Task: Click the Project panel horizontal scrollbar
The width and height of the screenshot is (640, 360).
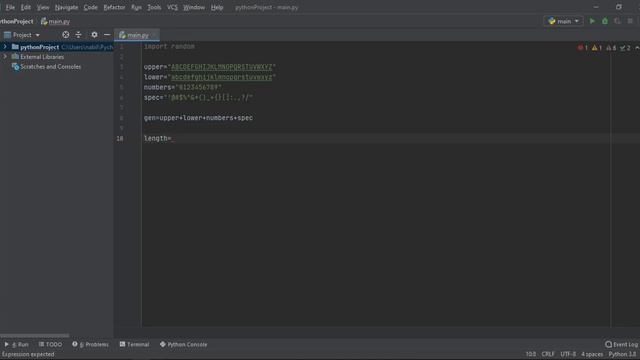Action: 35,336
